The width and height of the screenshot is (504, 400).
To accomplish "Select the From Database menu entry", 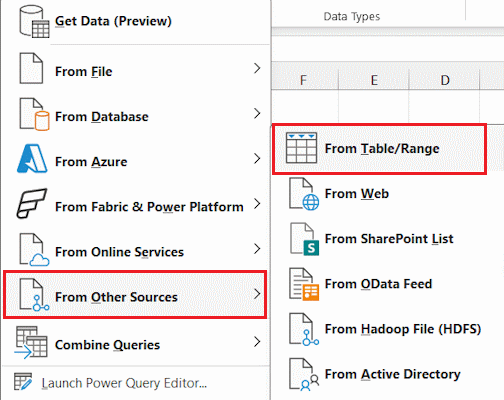I will point(135,114).
